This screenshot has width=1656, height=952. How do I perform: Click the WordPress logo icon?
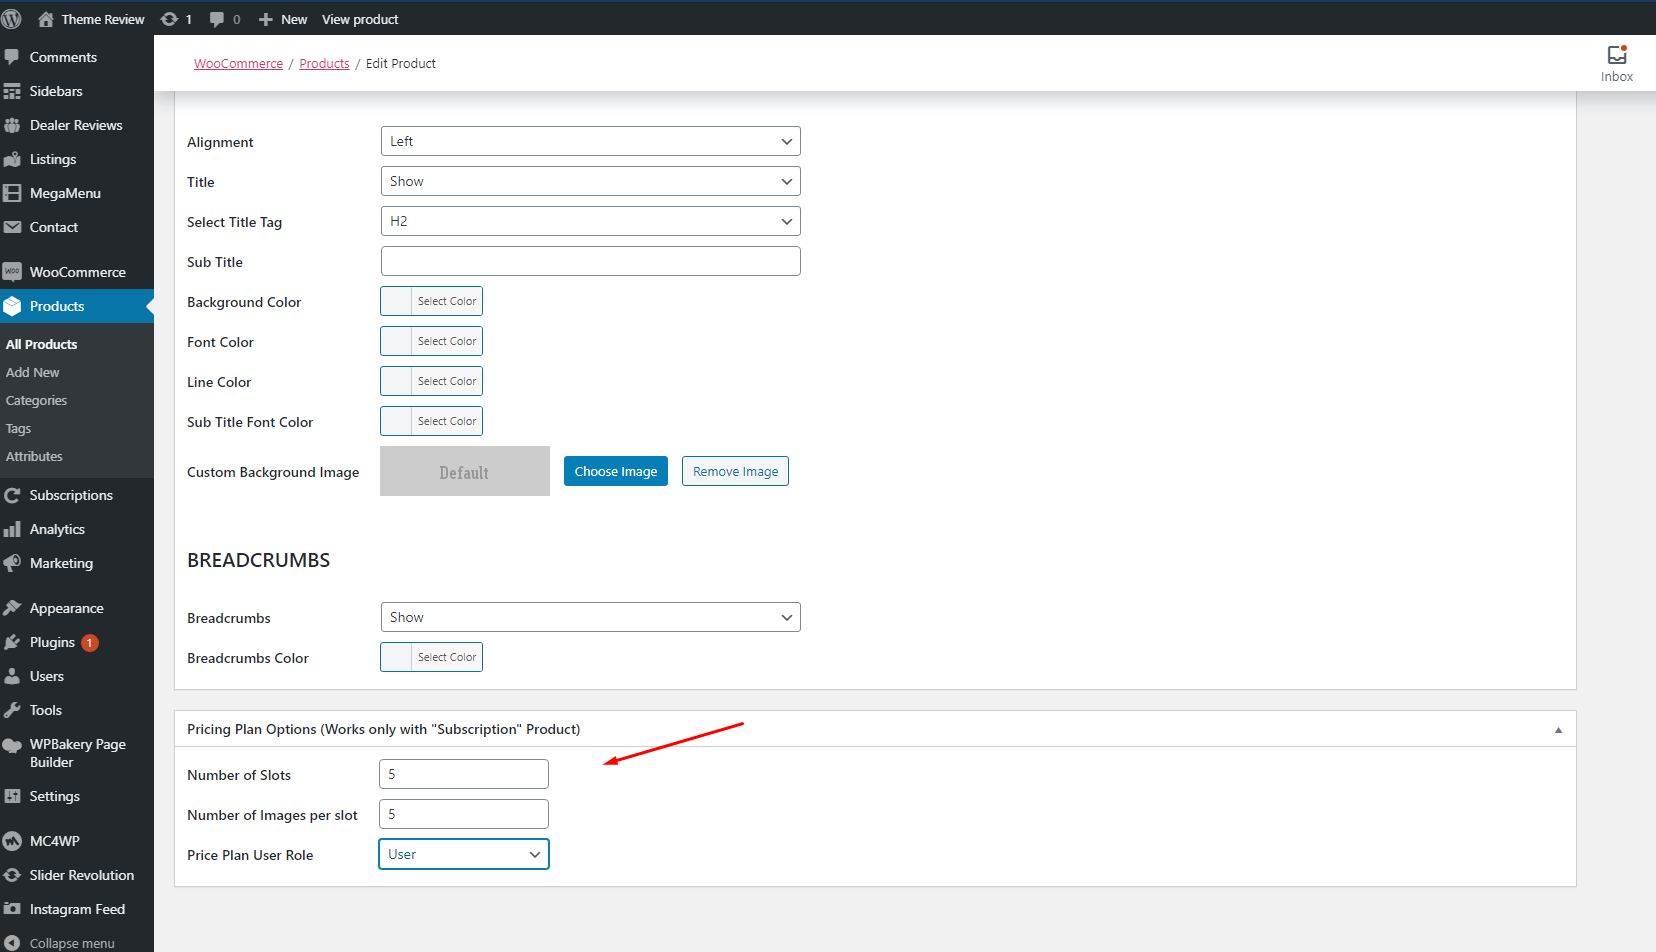(12, 19)
